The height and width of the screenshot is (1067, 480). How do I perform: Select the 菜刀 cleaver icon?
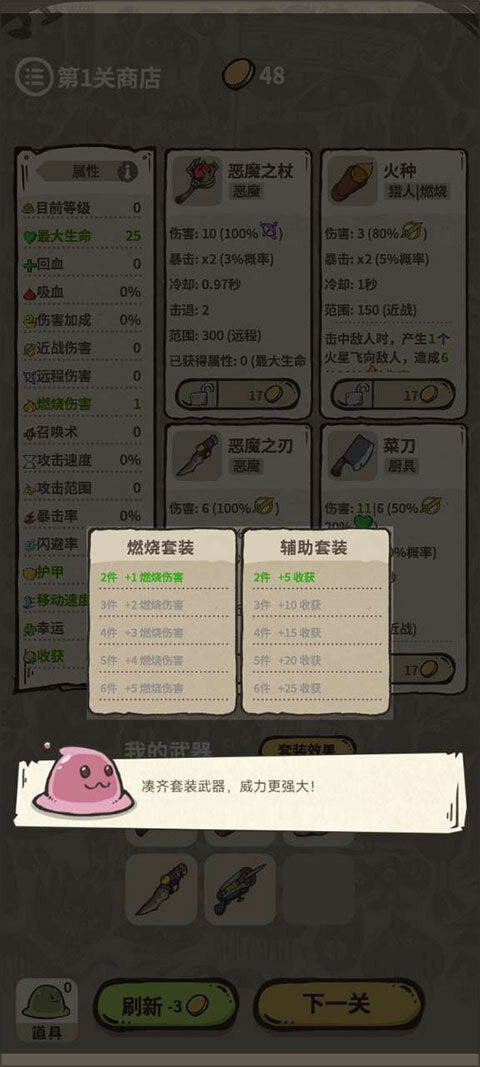click(352, 456)
